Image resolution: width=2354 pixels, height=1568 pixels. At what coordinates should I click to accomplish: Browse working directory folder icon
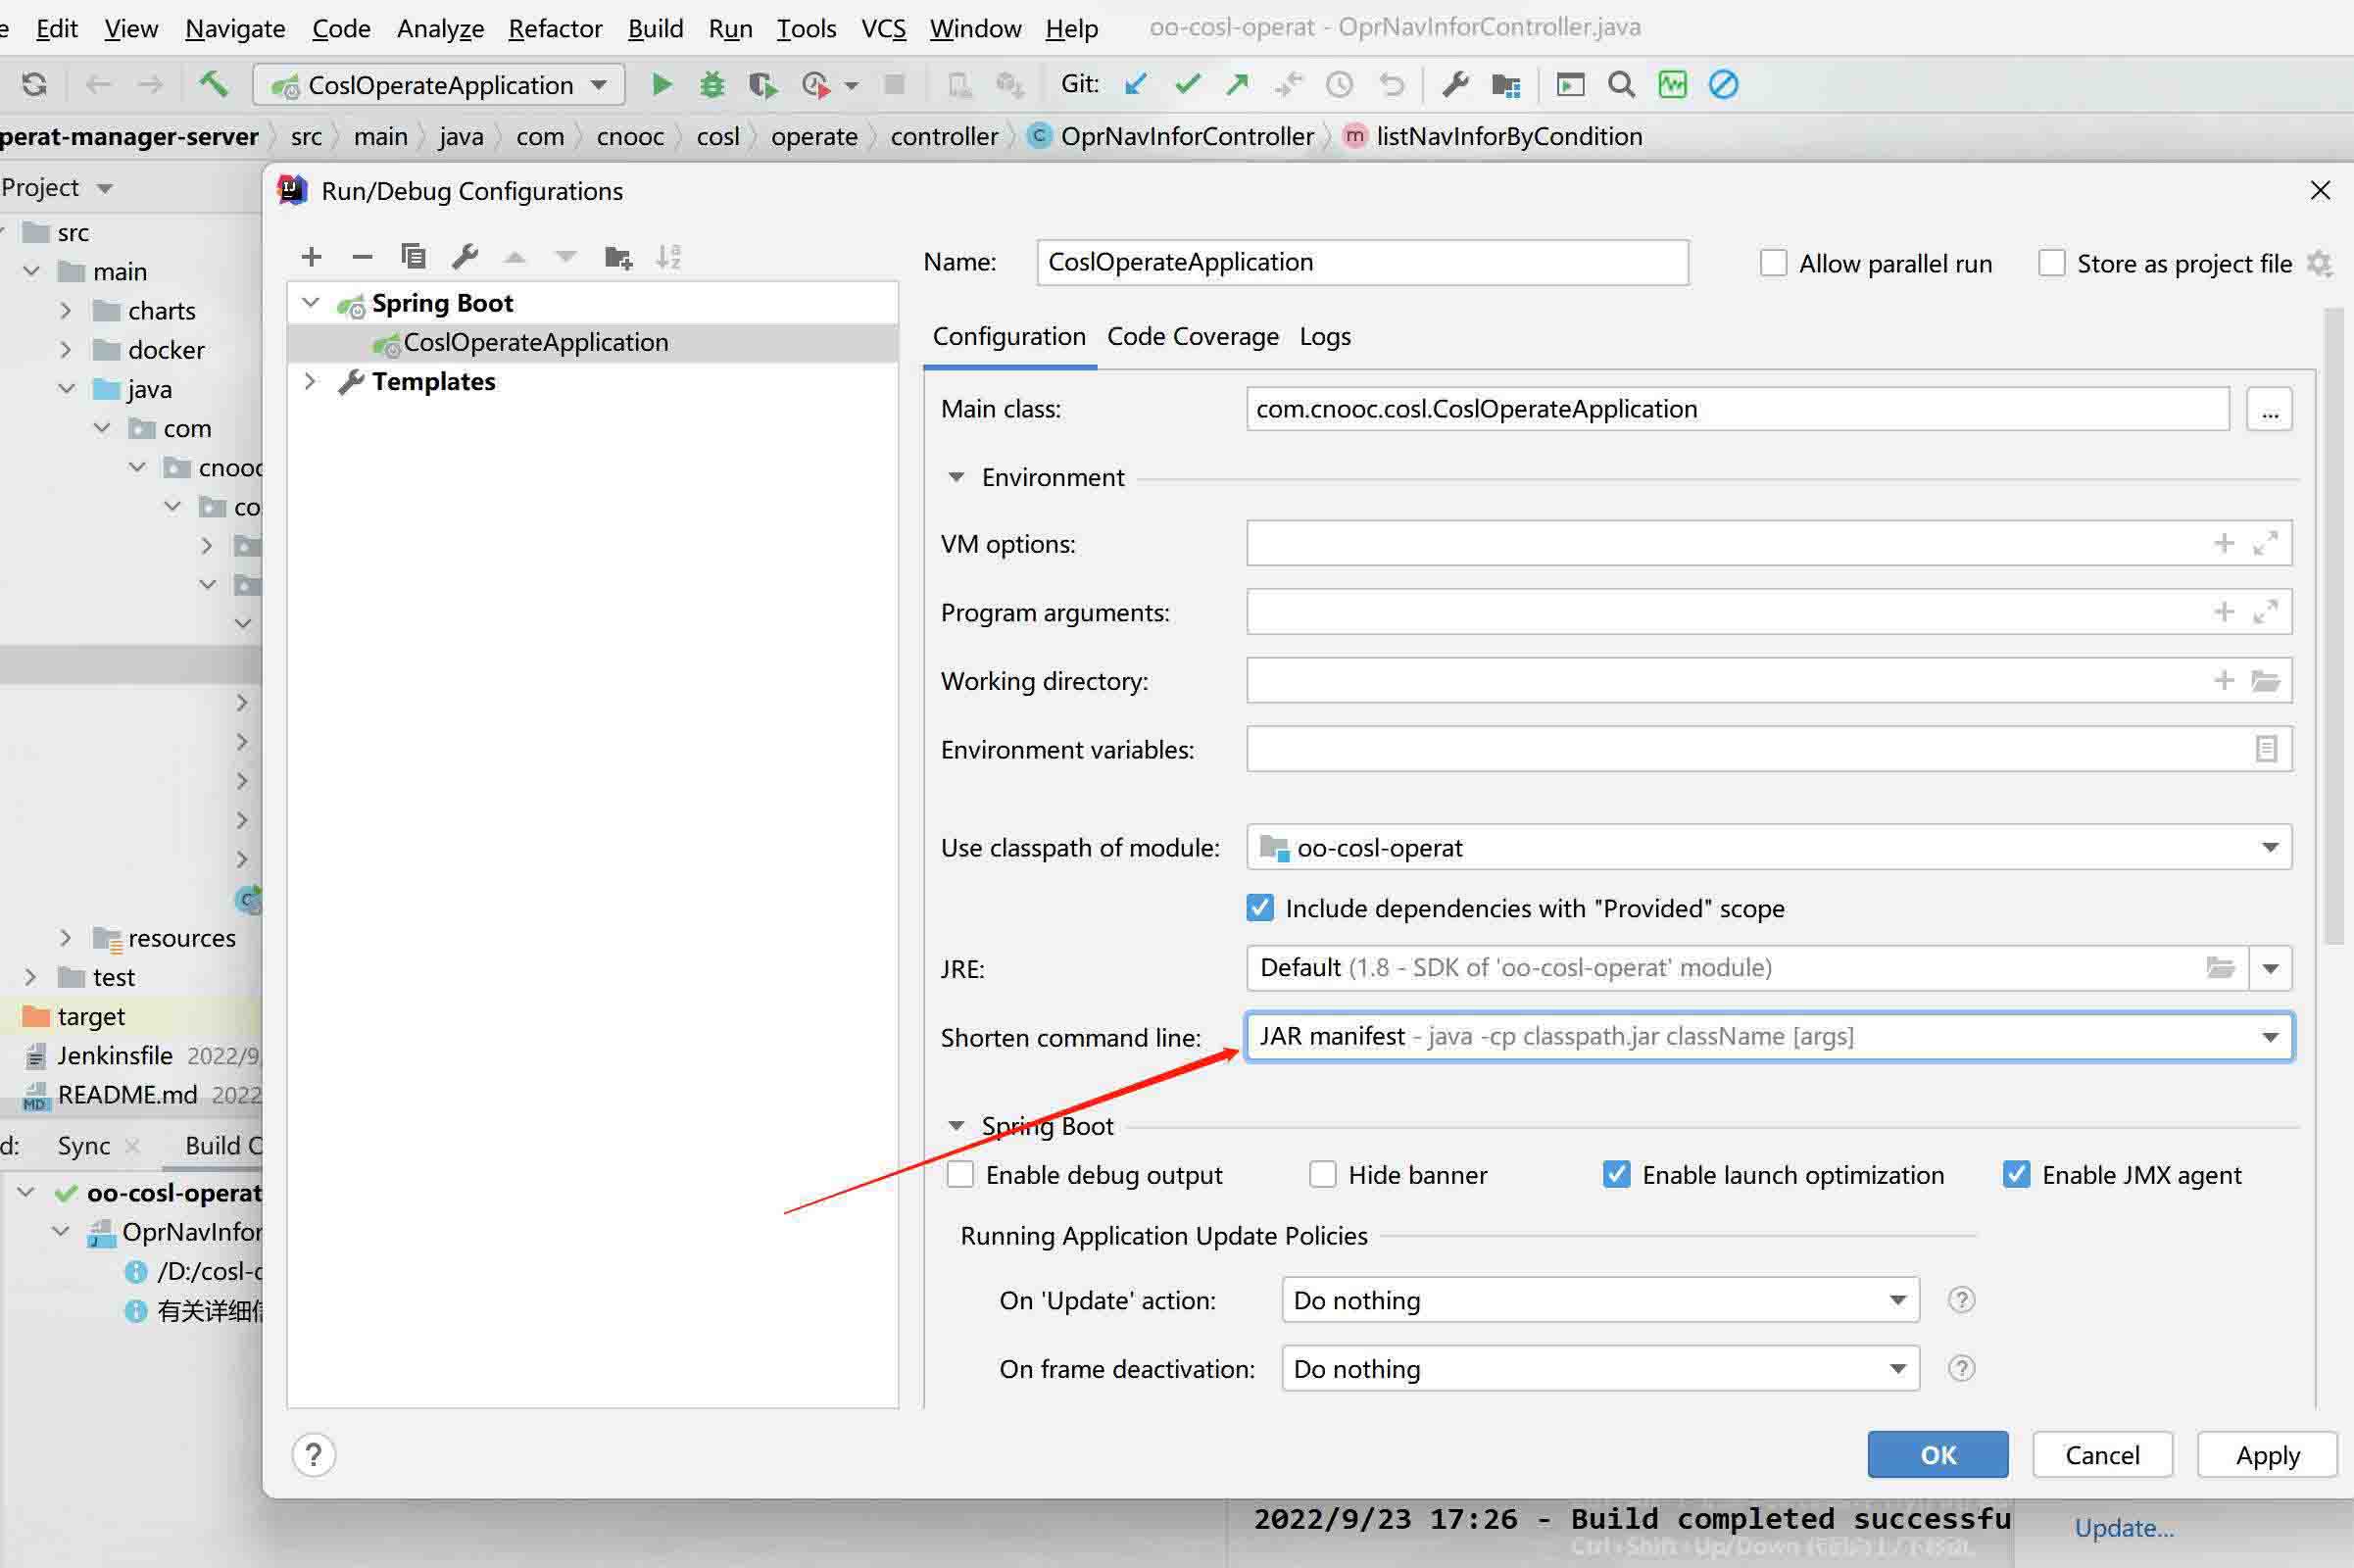pyautogui.click(x=2265, y=681)
